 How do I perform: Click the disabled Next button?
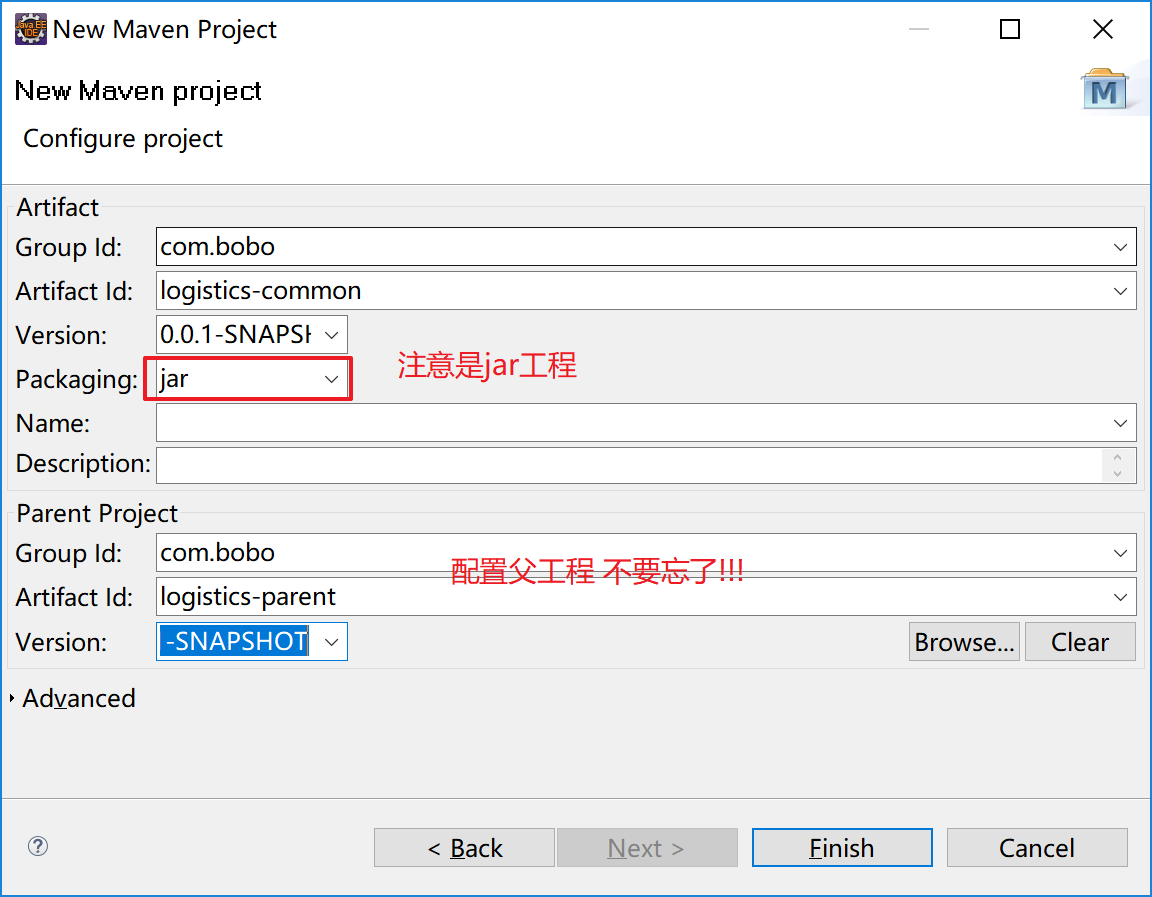coord(647,848)
